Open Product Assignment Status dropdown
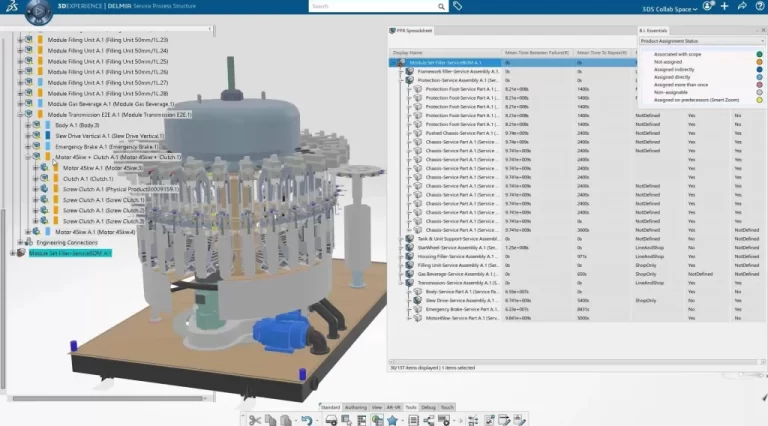This screenshot has width=768, height=426. 700,41
